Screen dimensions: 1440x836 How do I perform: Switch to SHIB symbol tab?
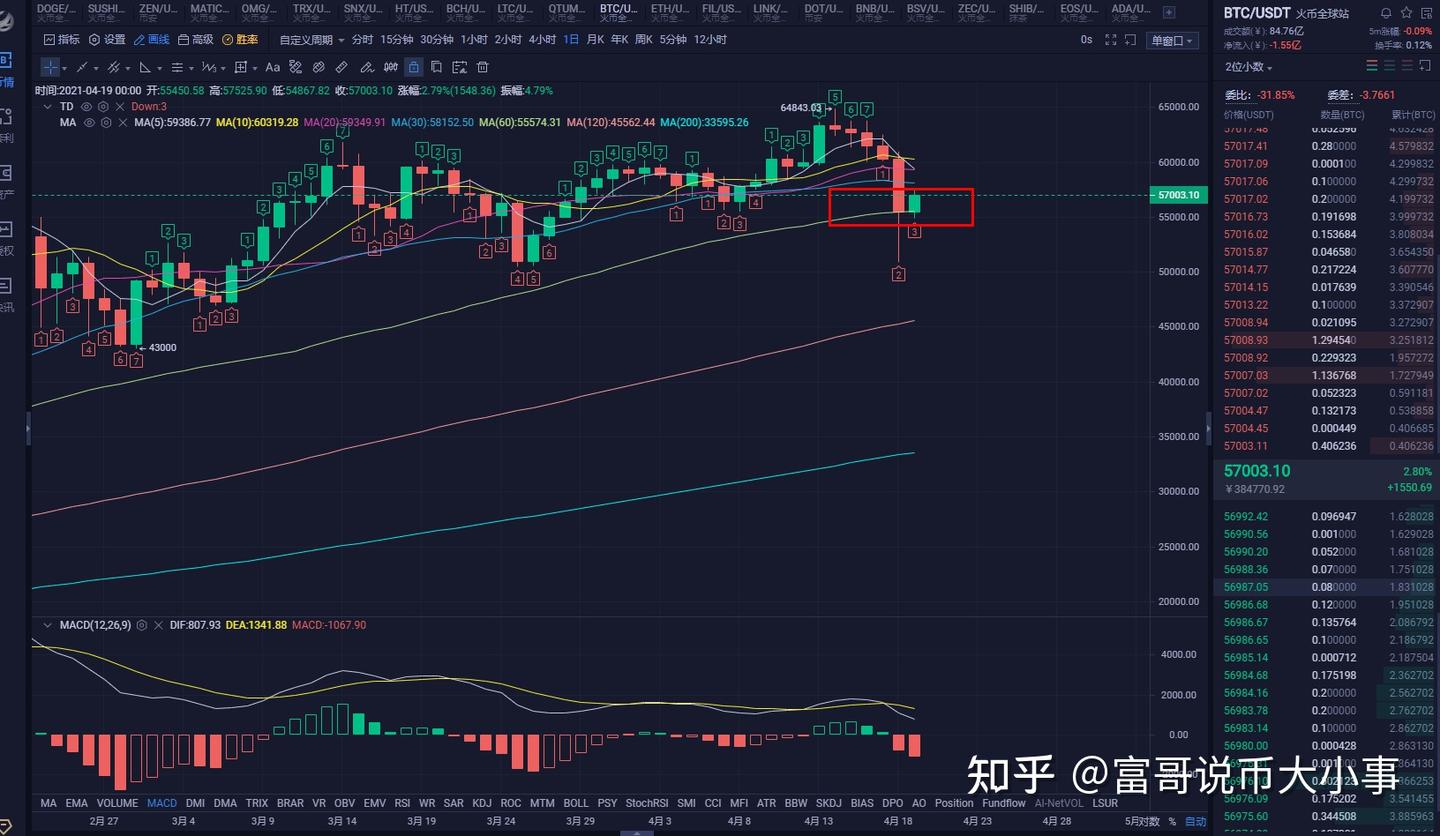pos(1027,12)
